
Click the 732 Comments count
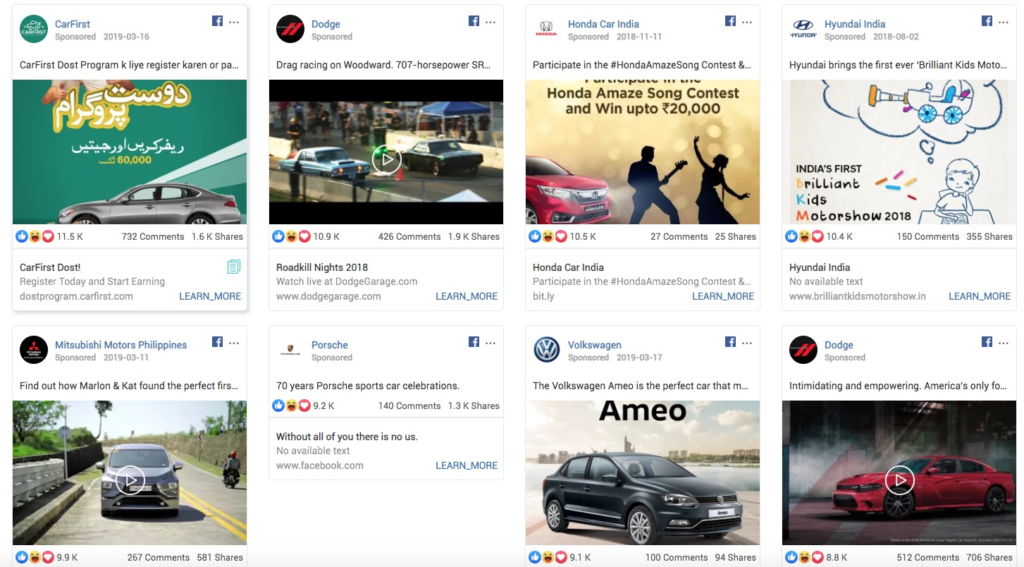pyautogui.click(x=153, y=236)
